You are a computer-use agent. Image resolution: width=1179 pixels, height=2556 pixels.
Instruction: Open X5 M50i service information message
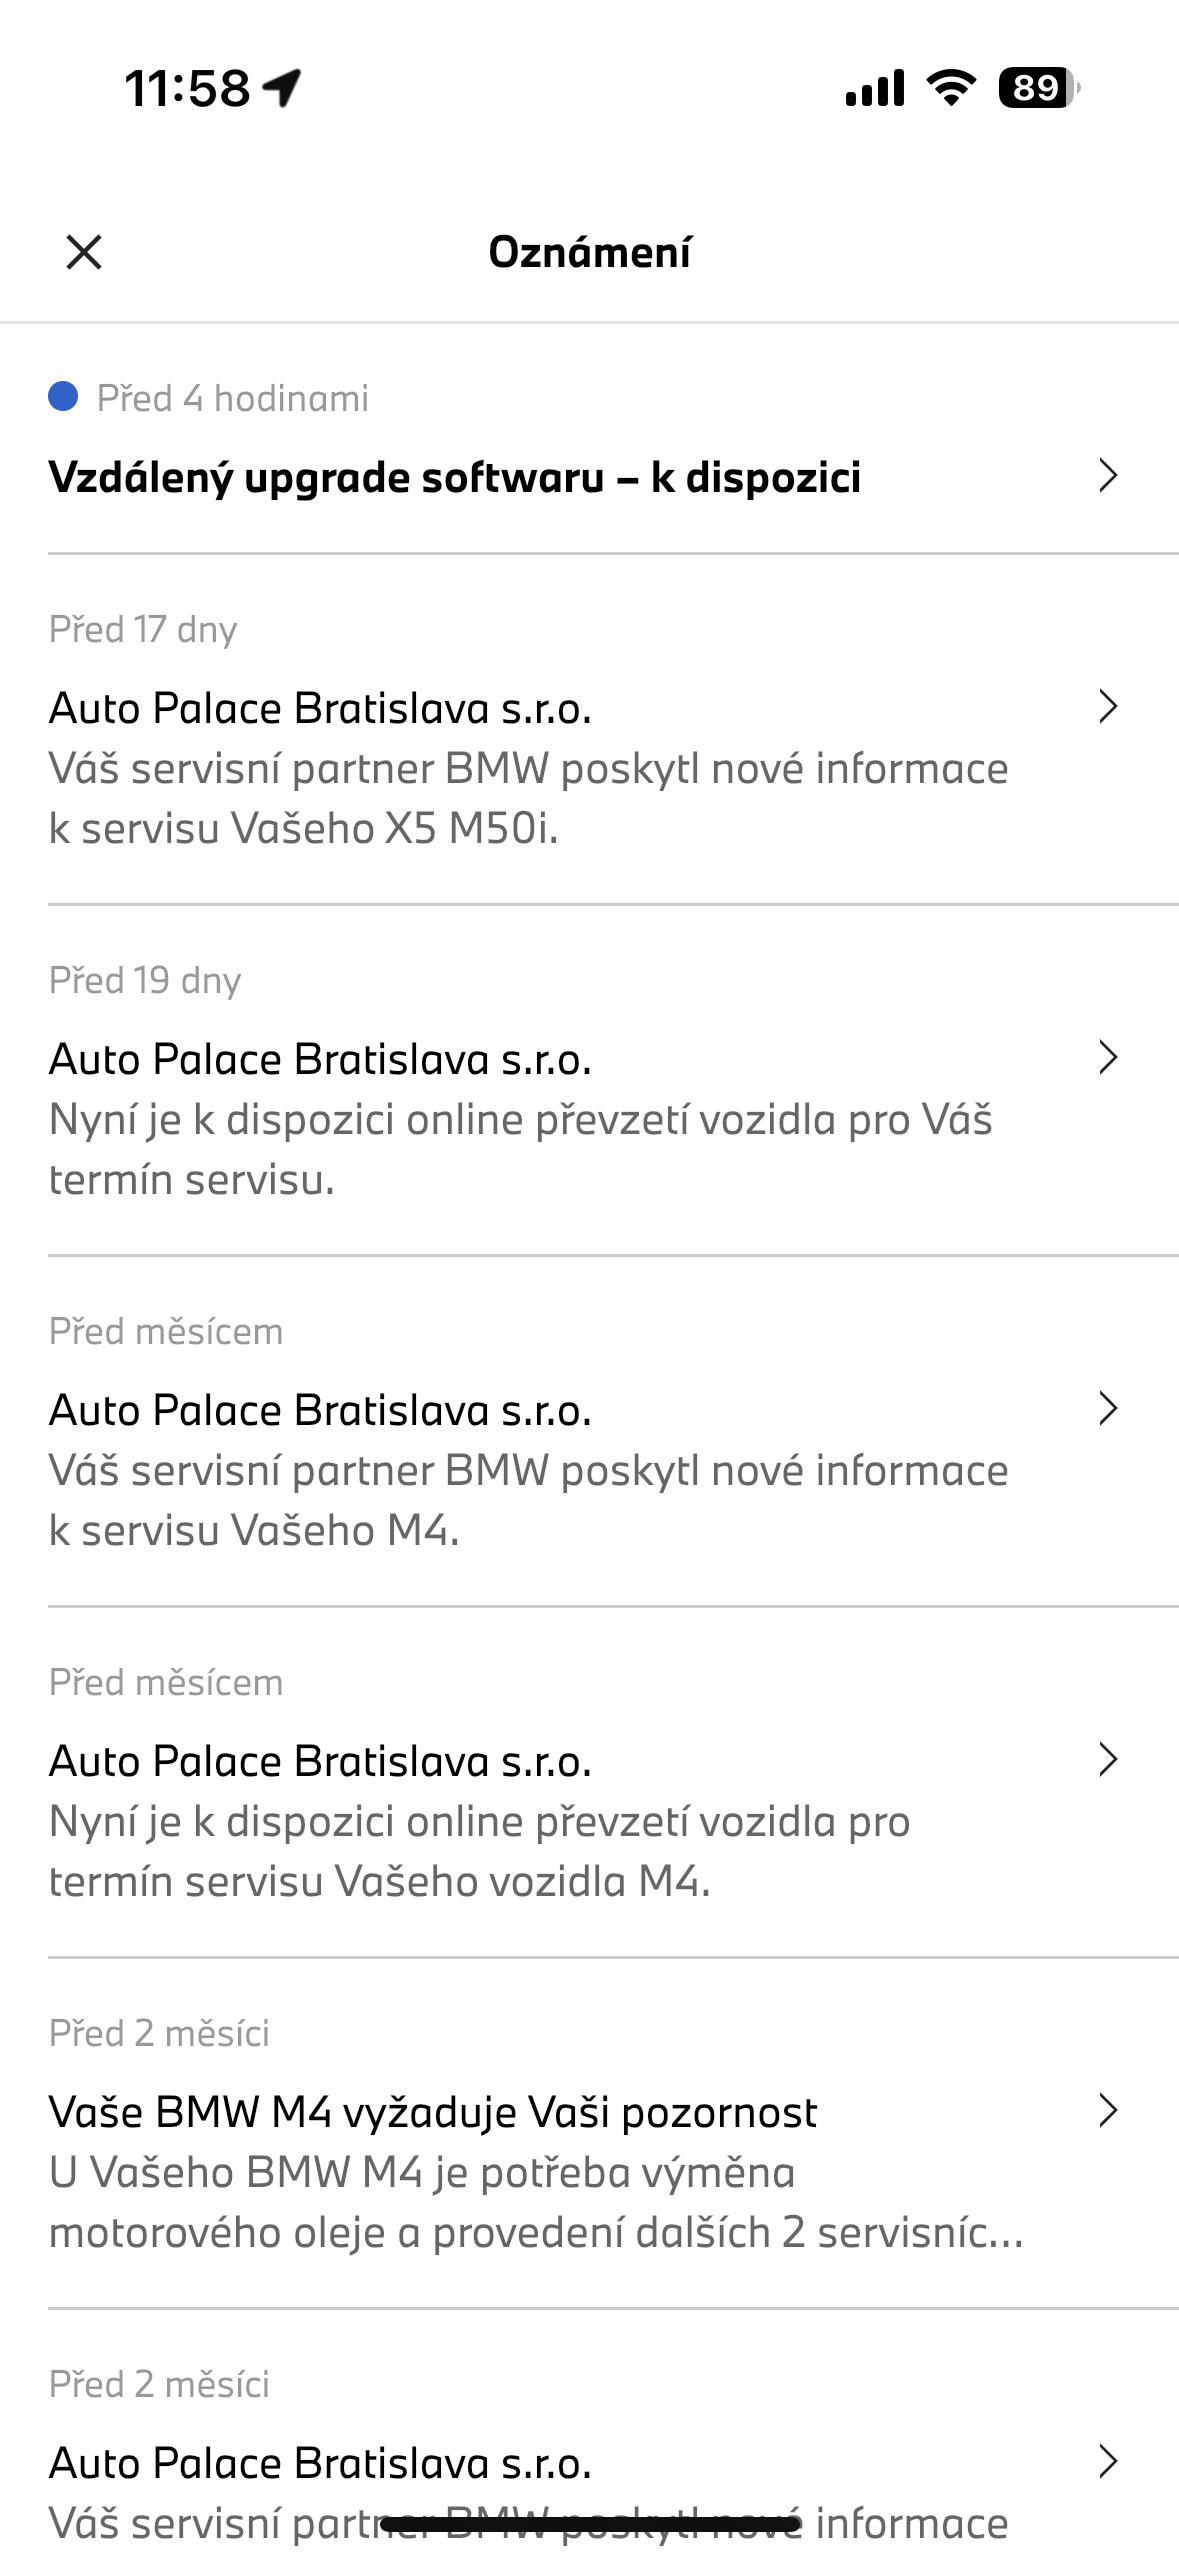[x=528, y=798]
